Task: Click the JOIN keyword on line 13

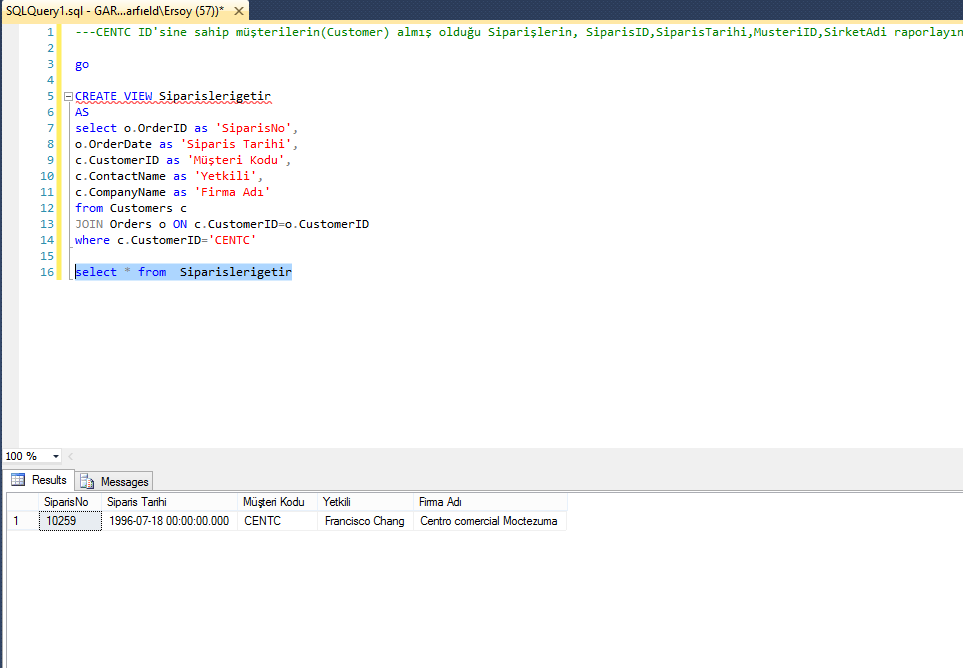Action: (x=89, y=224)
